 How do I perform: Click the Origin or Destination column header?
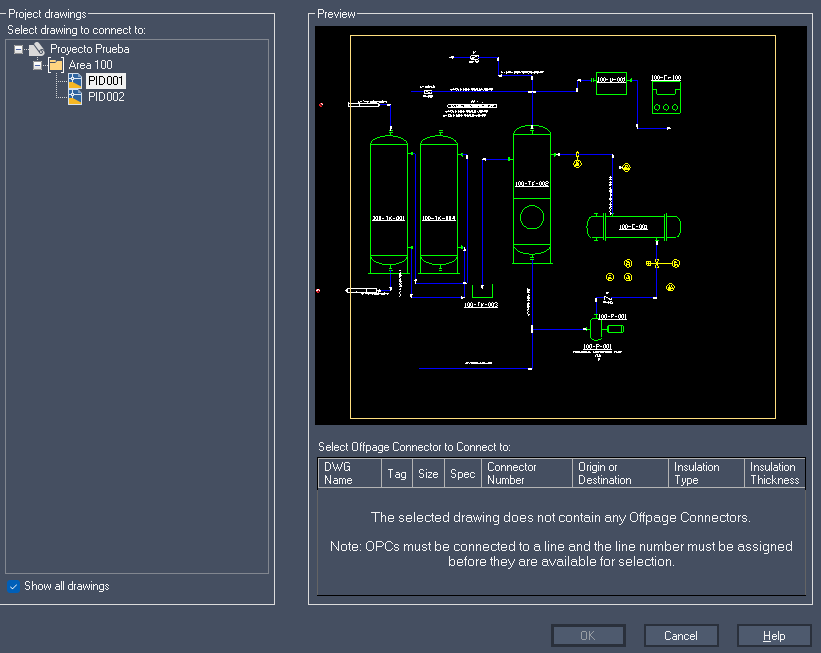coord(620,473)
